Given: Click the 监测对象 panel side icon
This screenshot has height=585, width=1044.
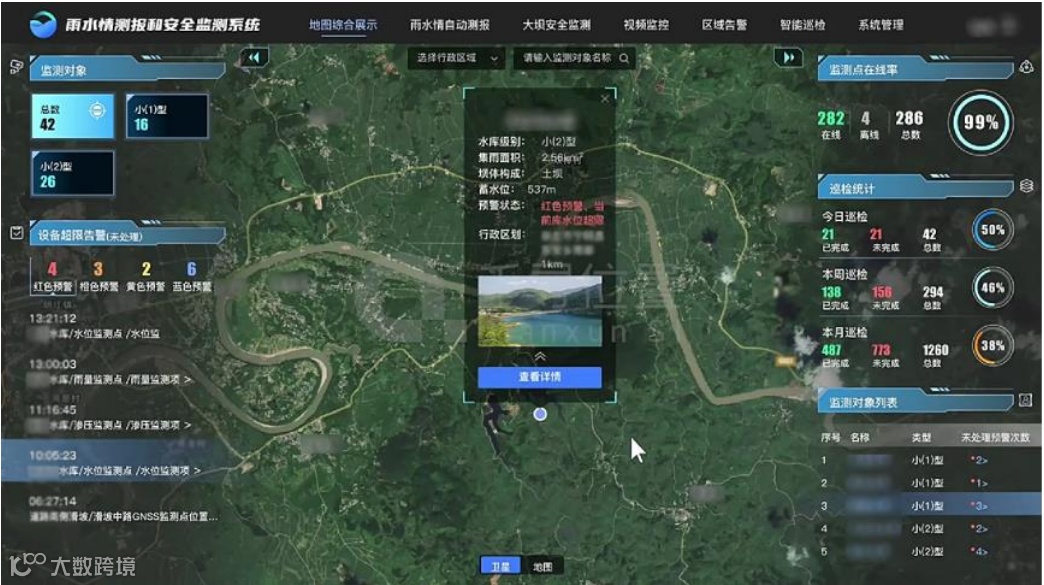Looking at the screenshot, I should pyautogui.click(x=17, y=67).
